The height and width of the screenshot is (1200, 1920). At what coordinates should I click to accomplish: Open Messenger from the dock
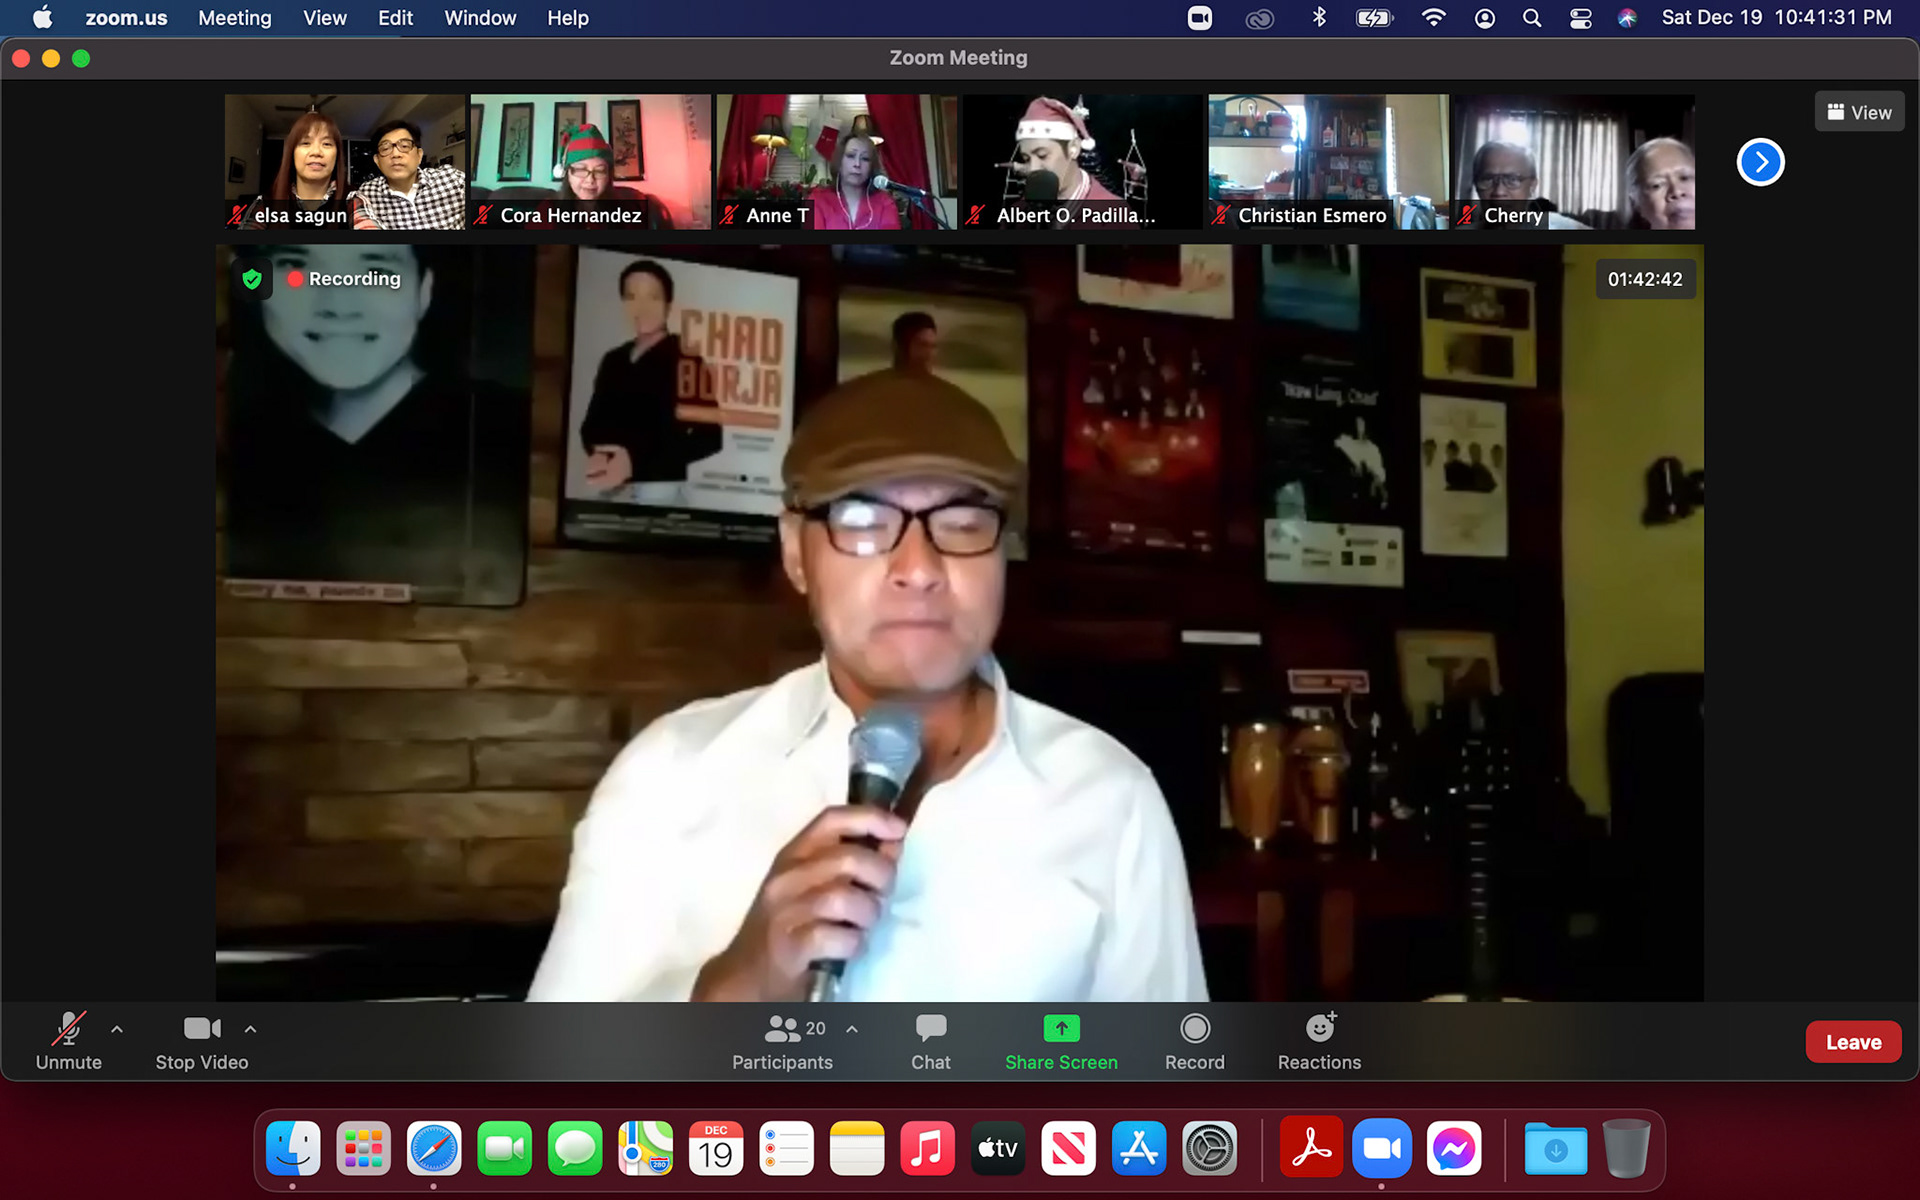1453,1149
